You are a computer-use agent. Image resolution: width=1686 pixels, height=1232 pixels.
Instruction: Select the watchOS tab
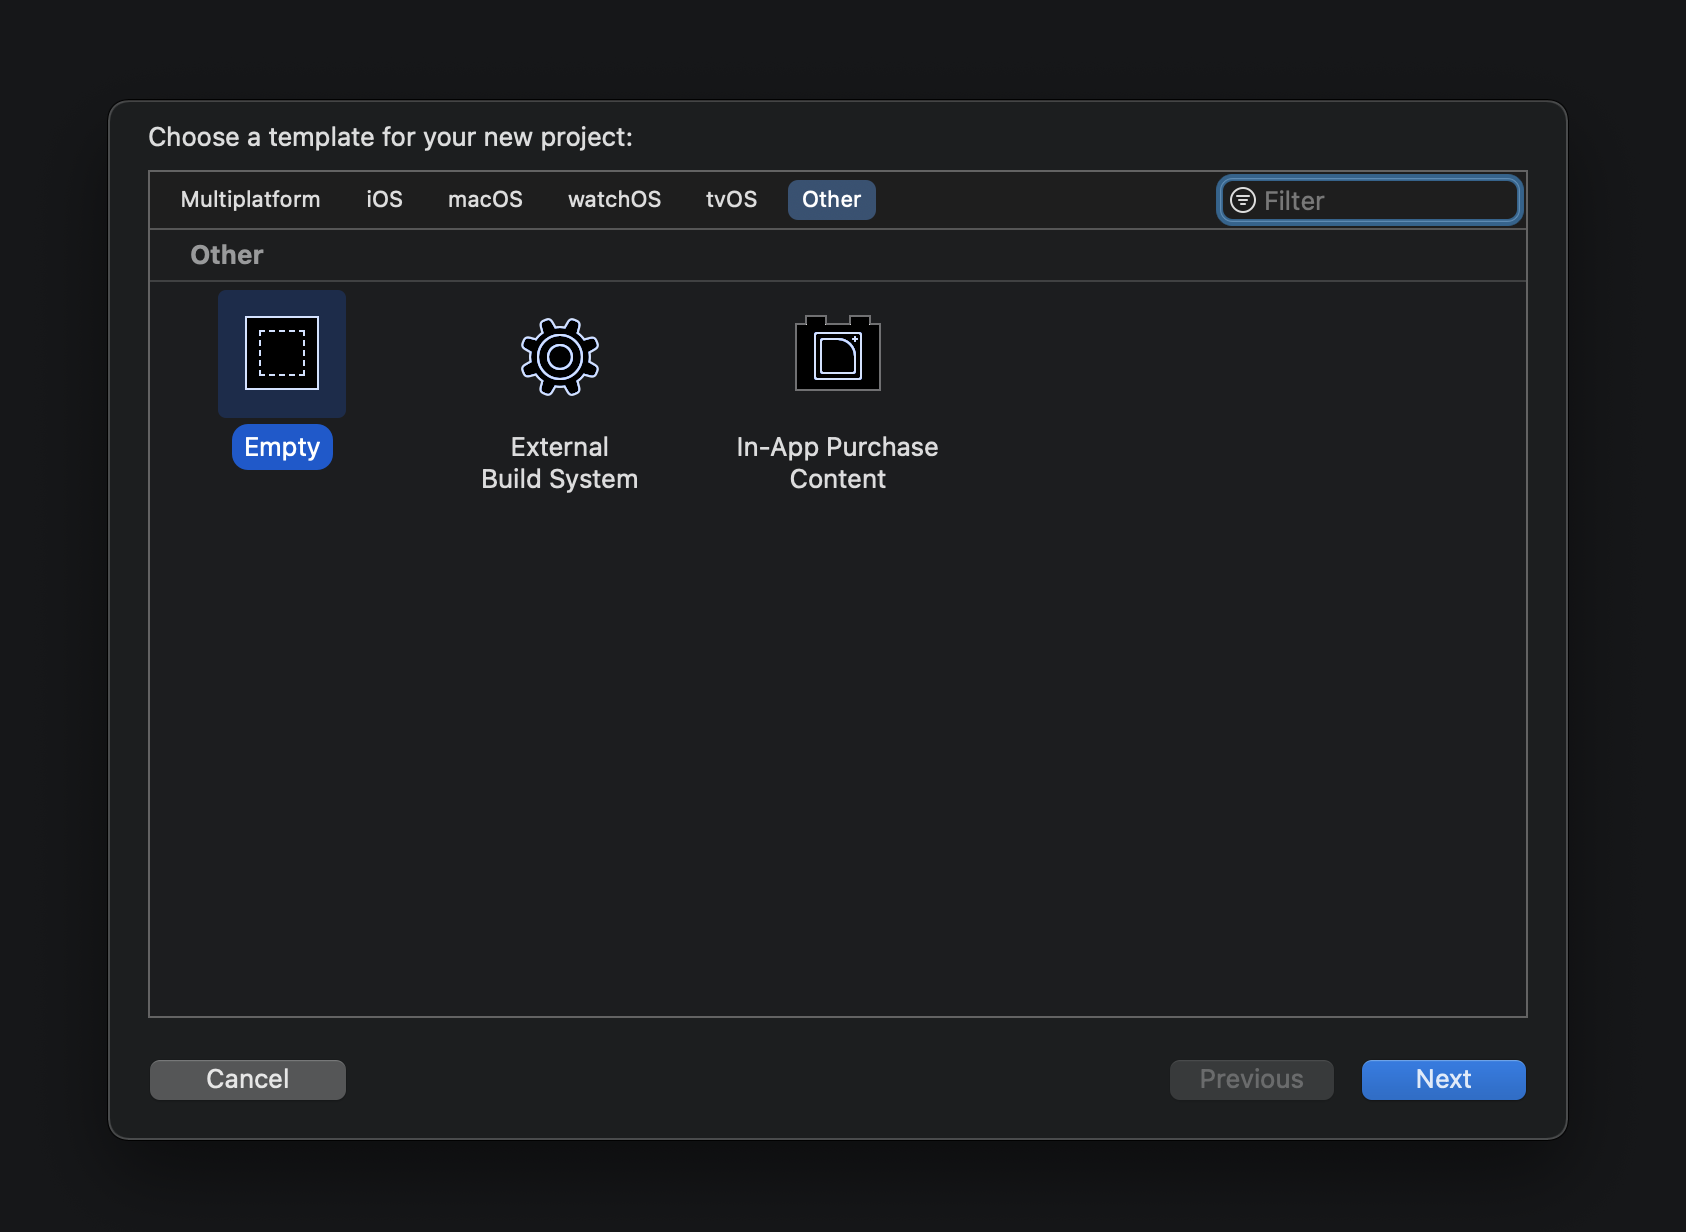(x=615, y=199)
